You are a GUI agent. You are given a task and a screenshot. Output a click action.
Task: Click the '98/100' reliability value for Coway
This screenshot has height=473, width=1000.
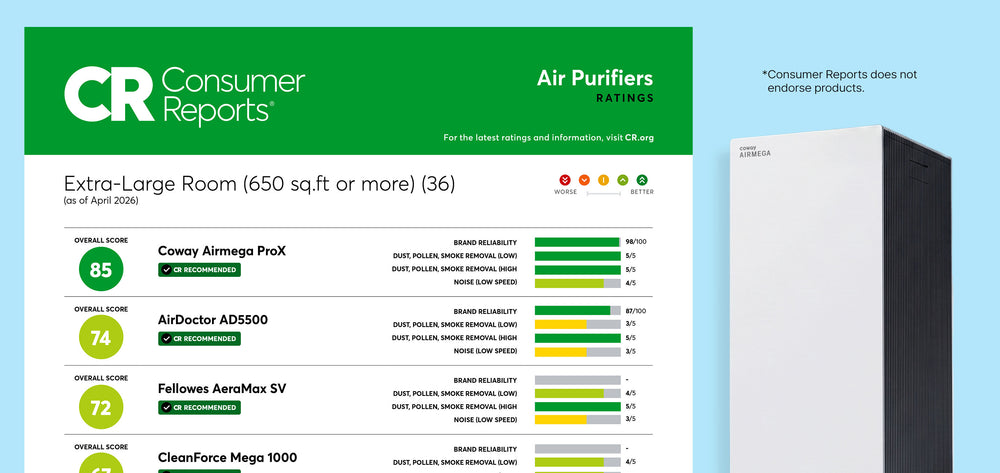point(636,242)
